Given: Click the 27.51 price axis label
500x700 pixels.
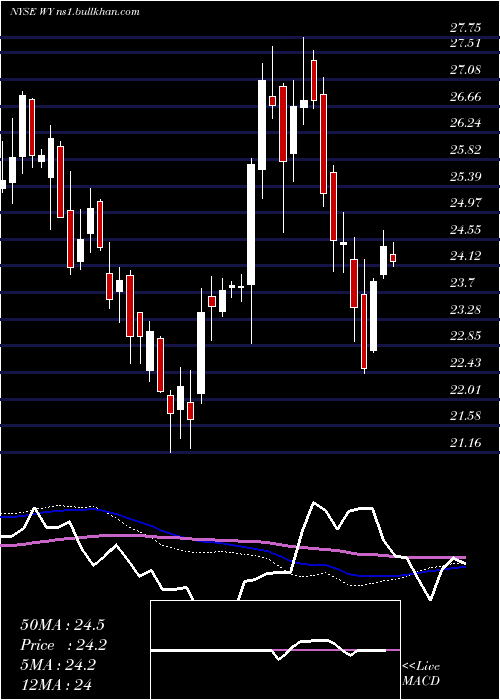Looking at the screenshot, I should click(465, 43).
